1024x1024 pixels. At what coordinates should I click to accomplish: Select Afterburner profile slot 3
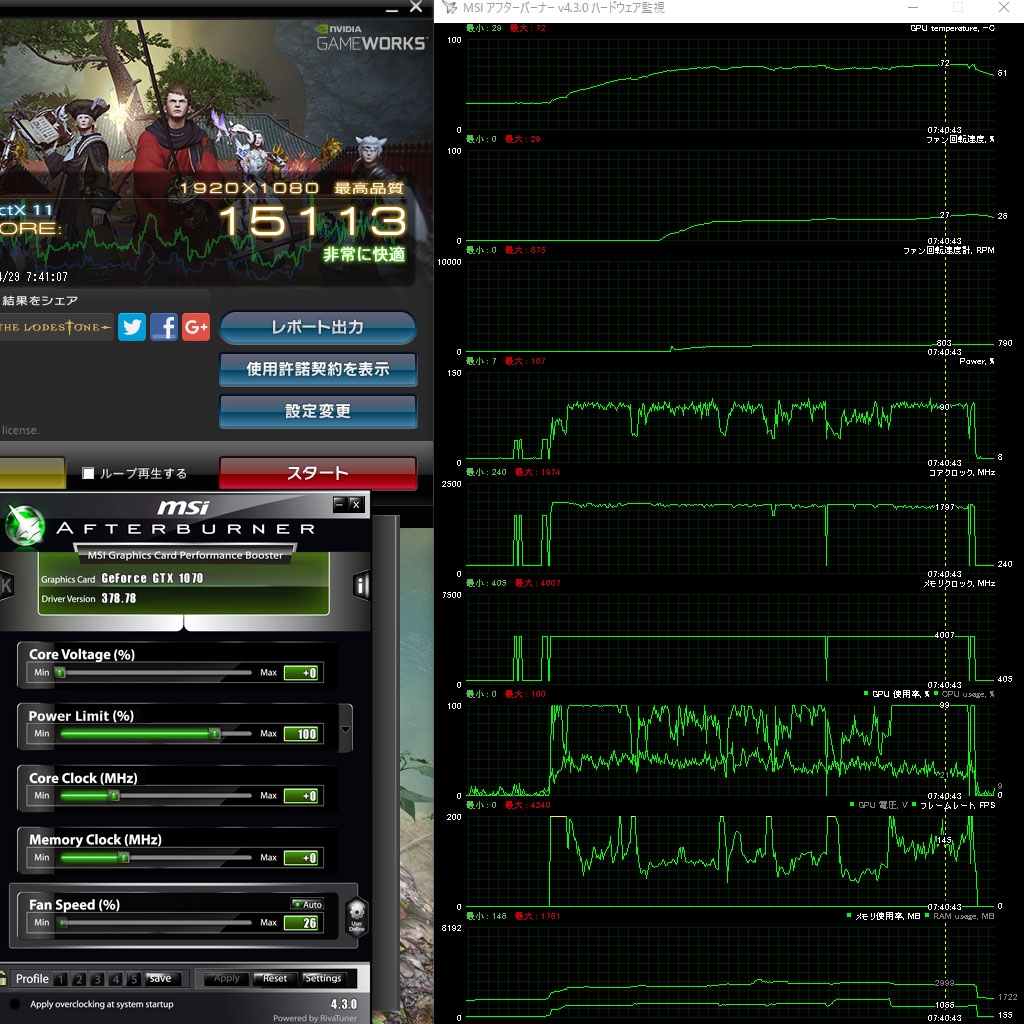(x=97, y=979)
